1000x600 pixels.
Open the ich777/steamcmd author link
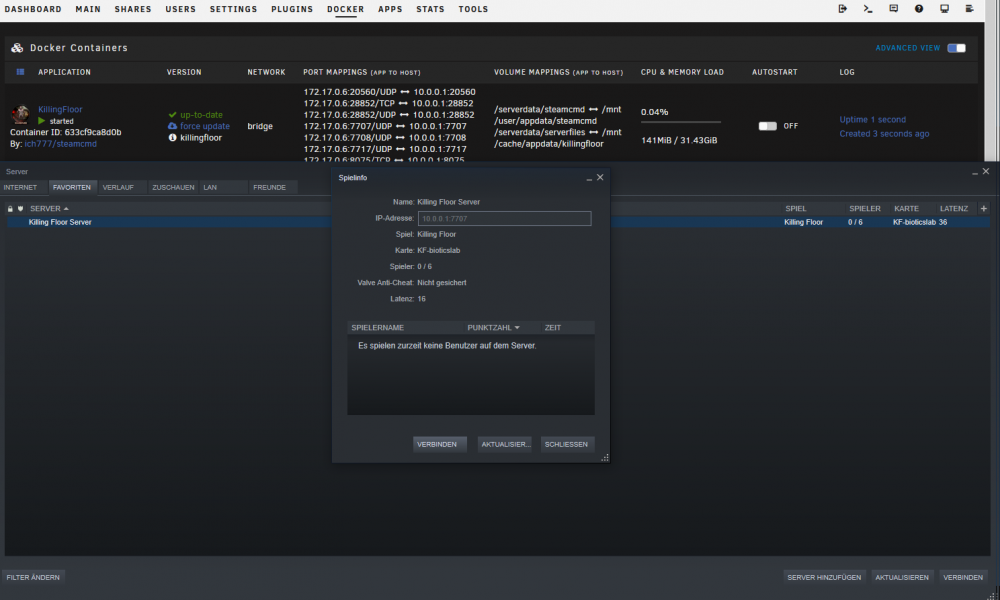click(x=61, y=144)
